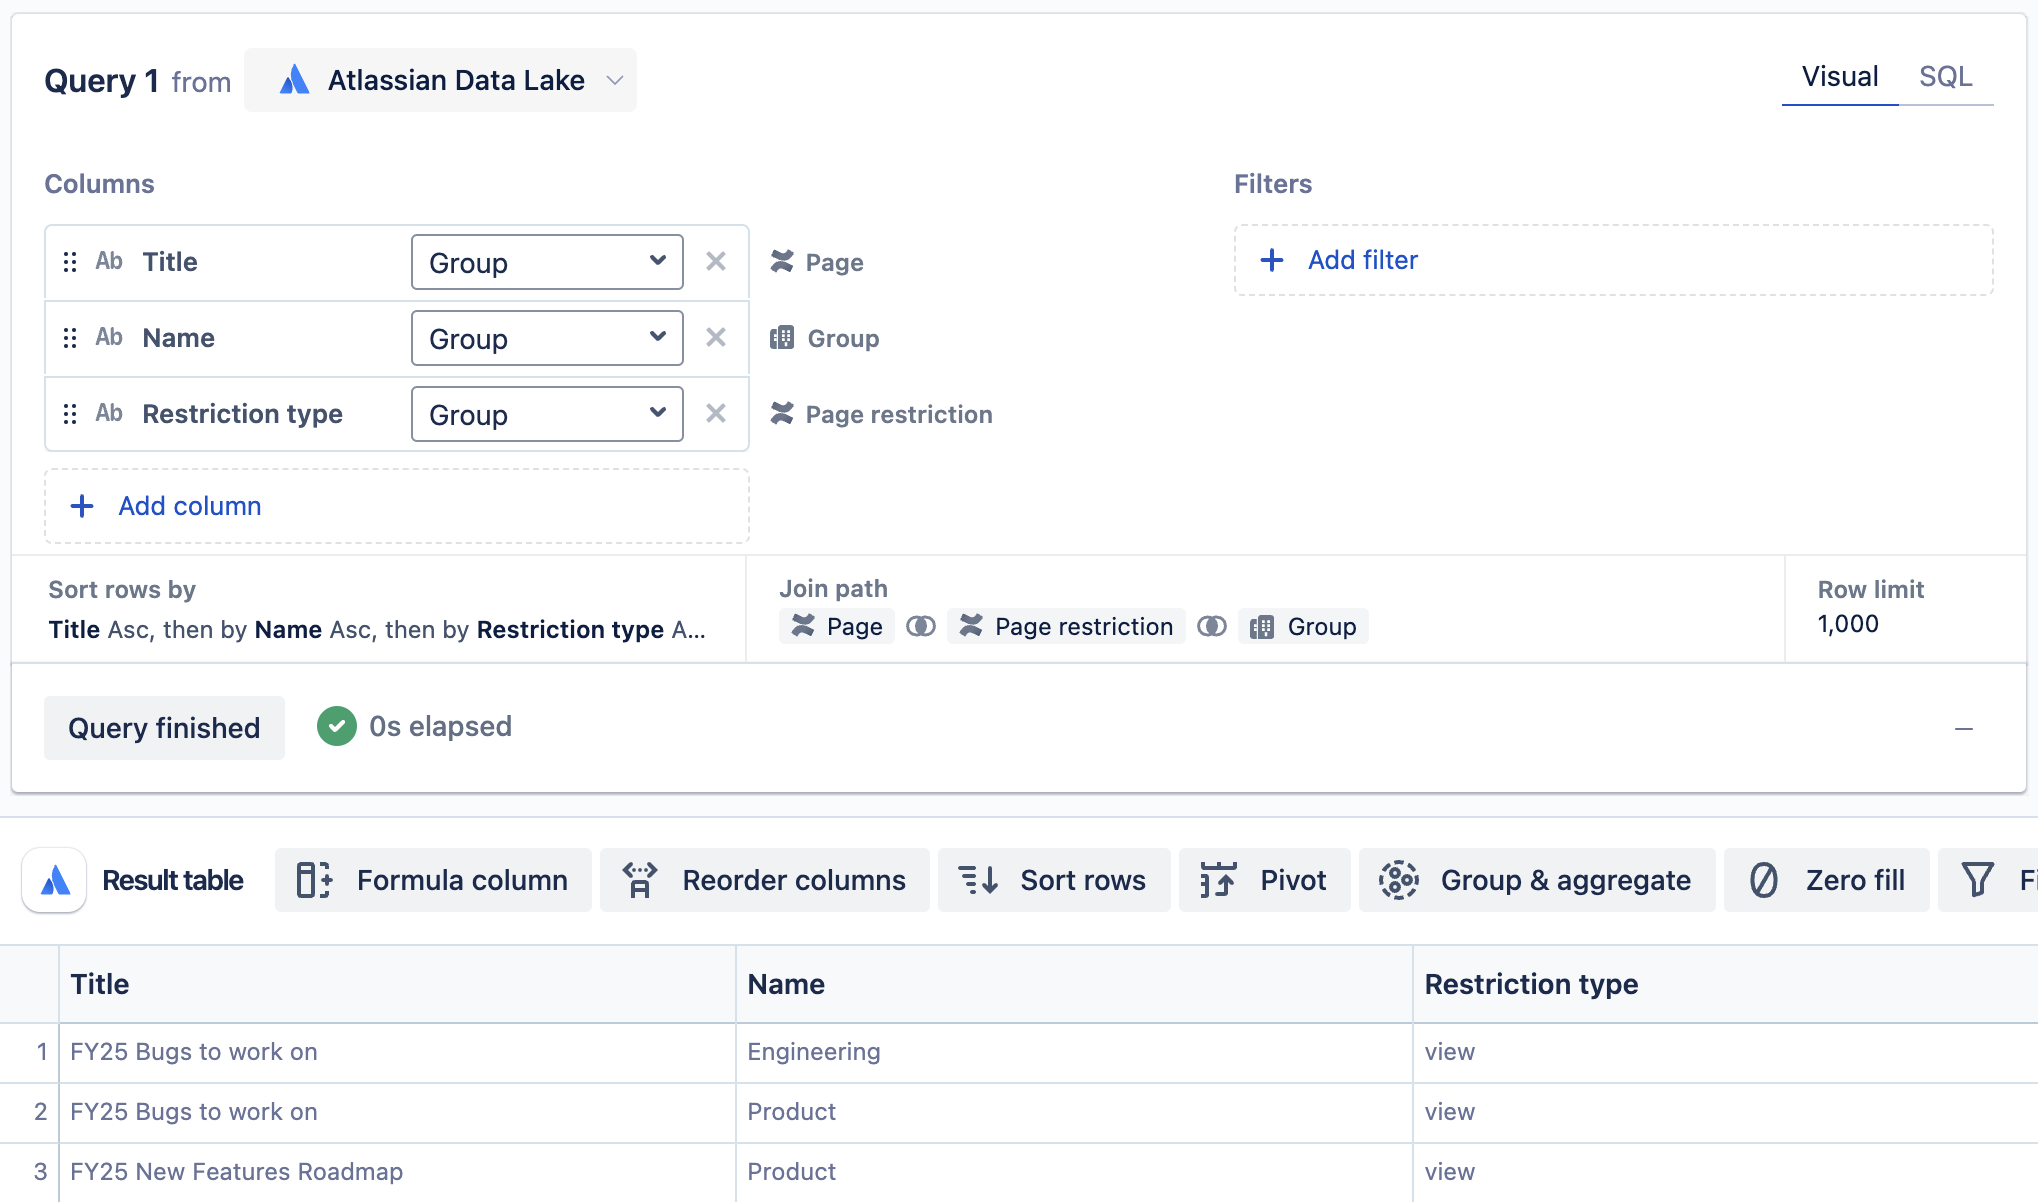Click Add column
This screenshot has width=2038, height=1202.
pos(190,506)
